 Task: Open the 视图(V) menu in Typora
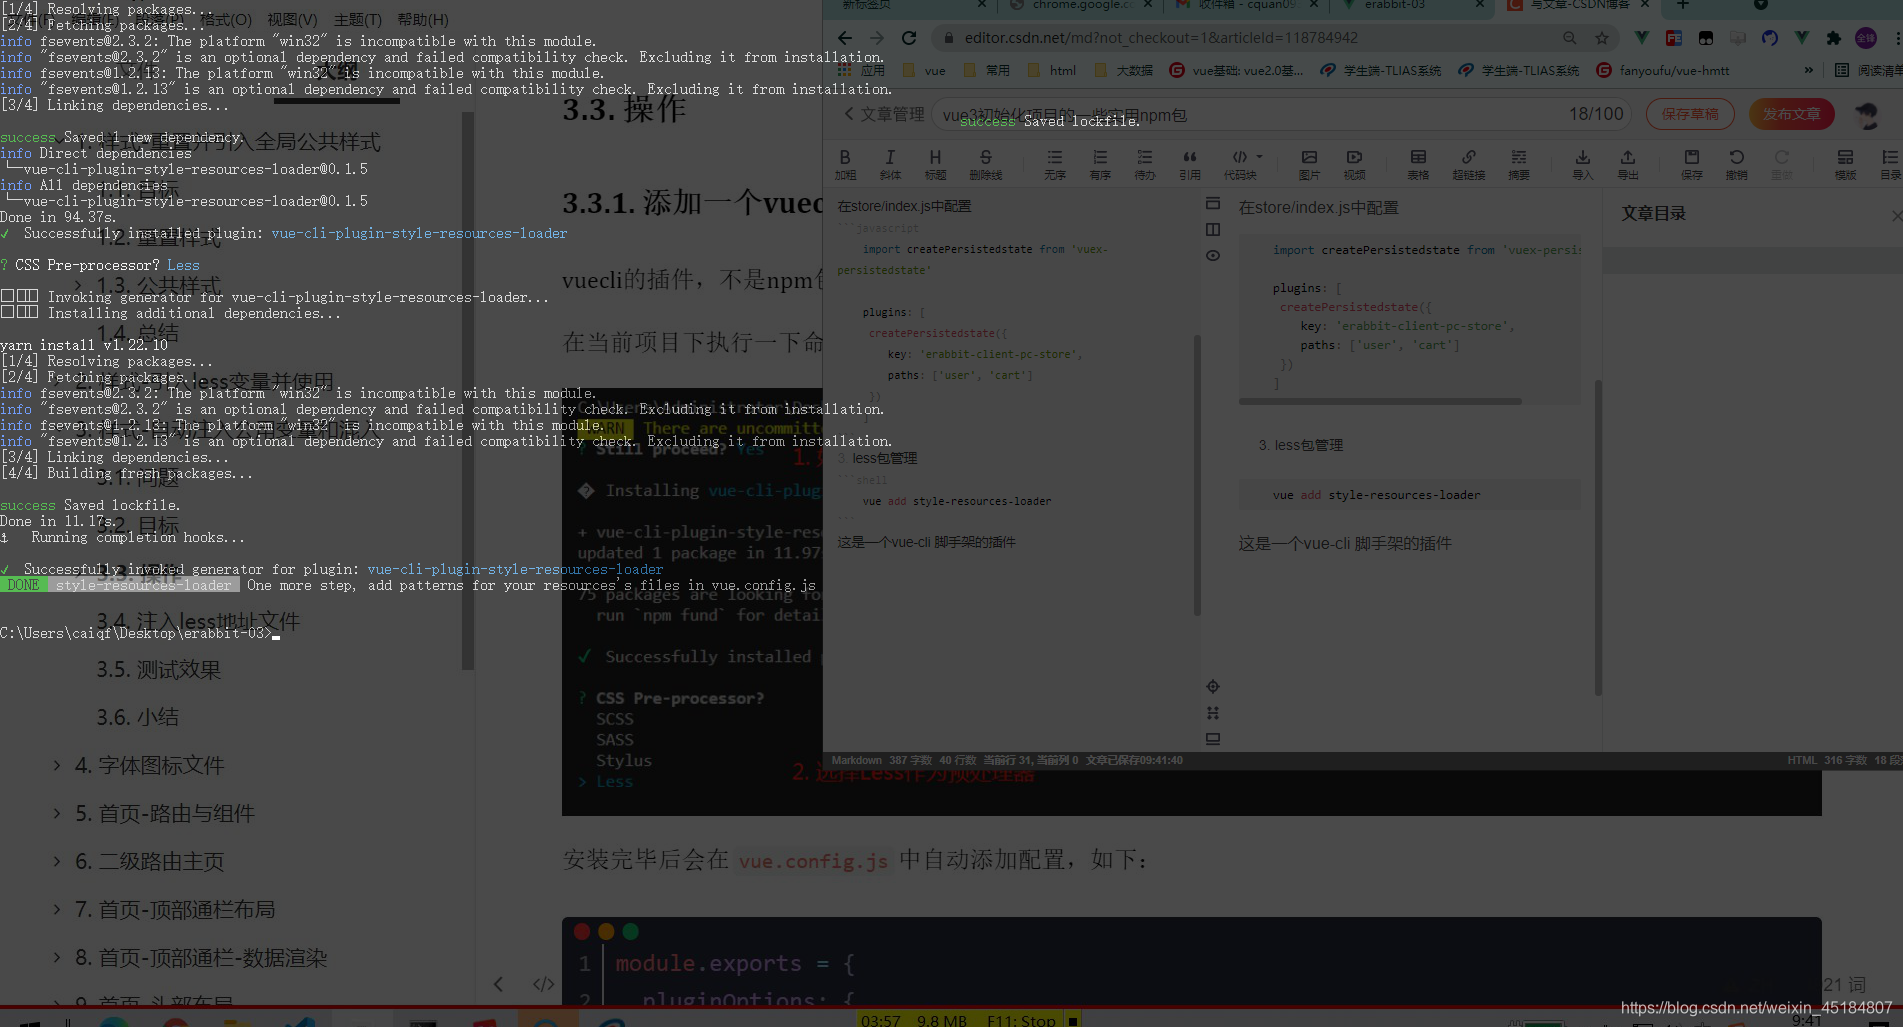pyautogui.click(x=292, y=20)
